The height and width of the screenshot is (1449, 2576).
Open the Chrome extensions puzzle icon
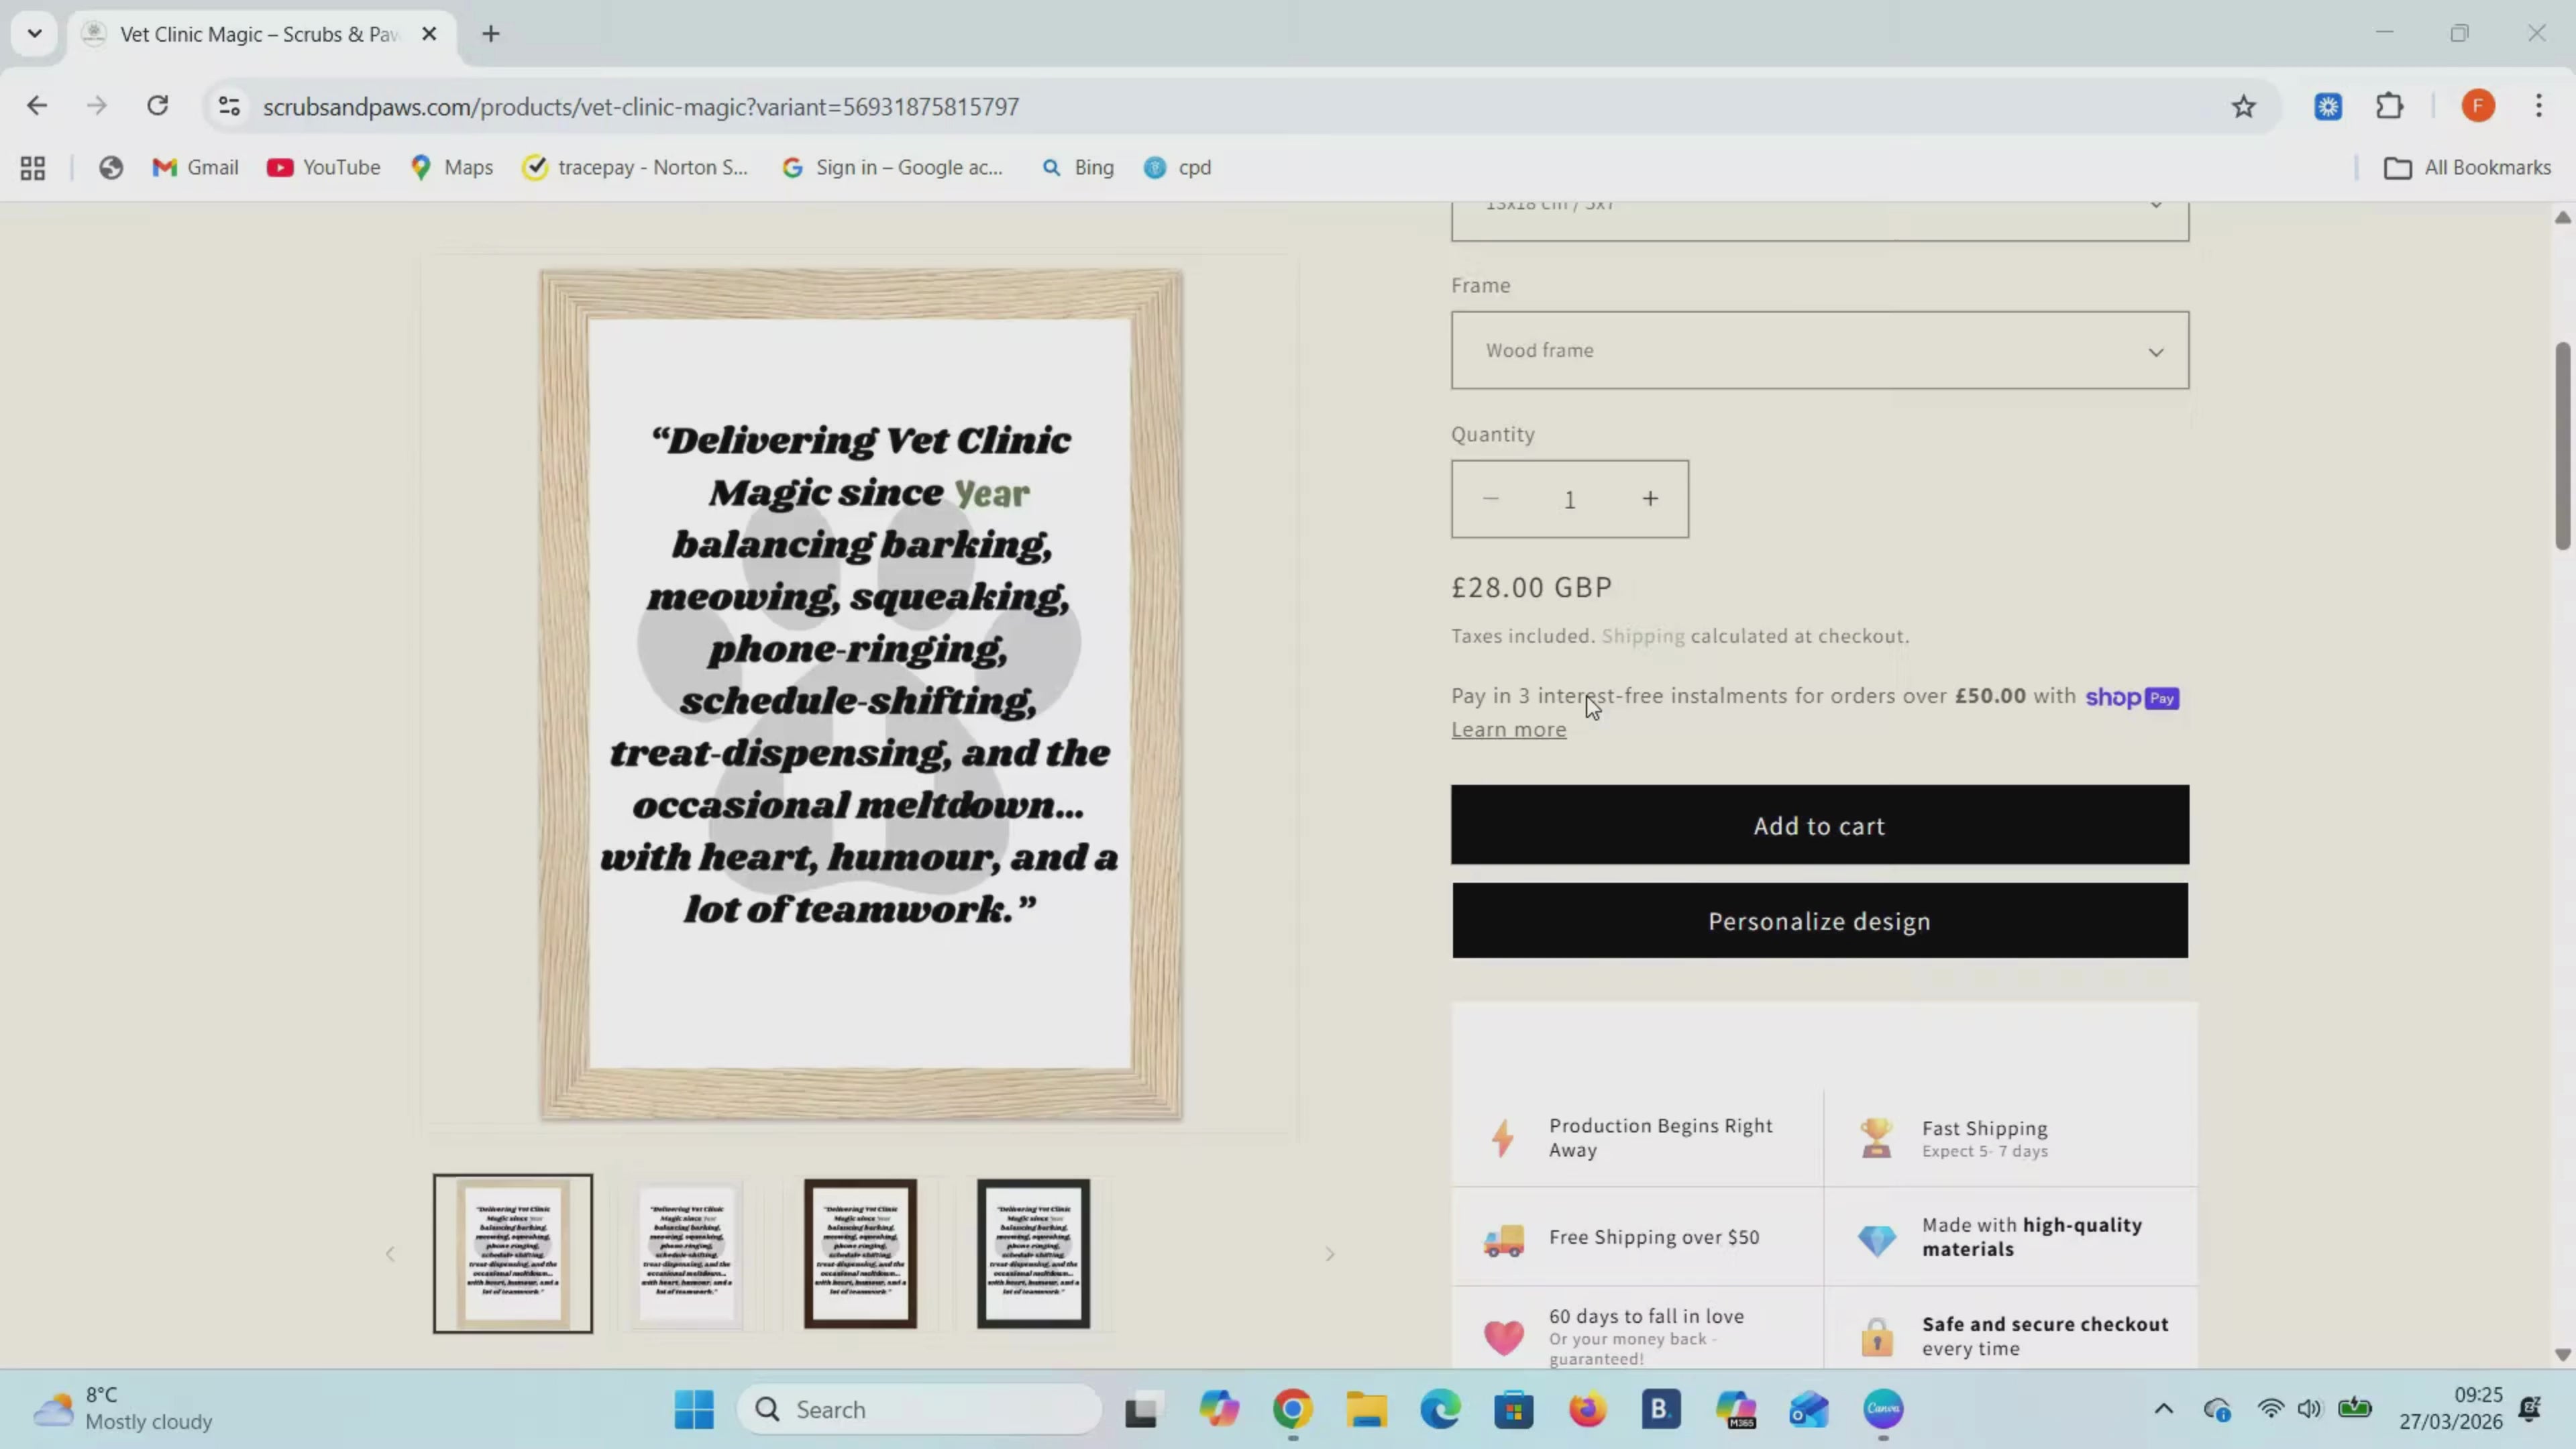coord(2389,106)
